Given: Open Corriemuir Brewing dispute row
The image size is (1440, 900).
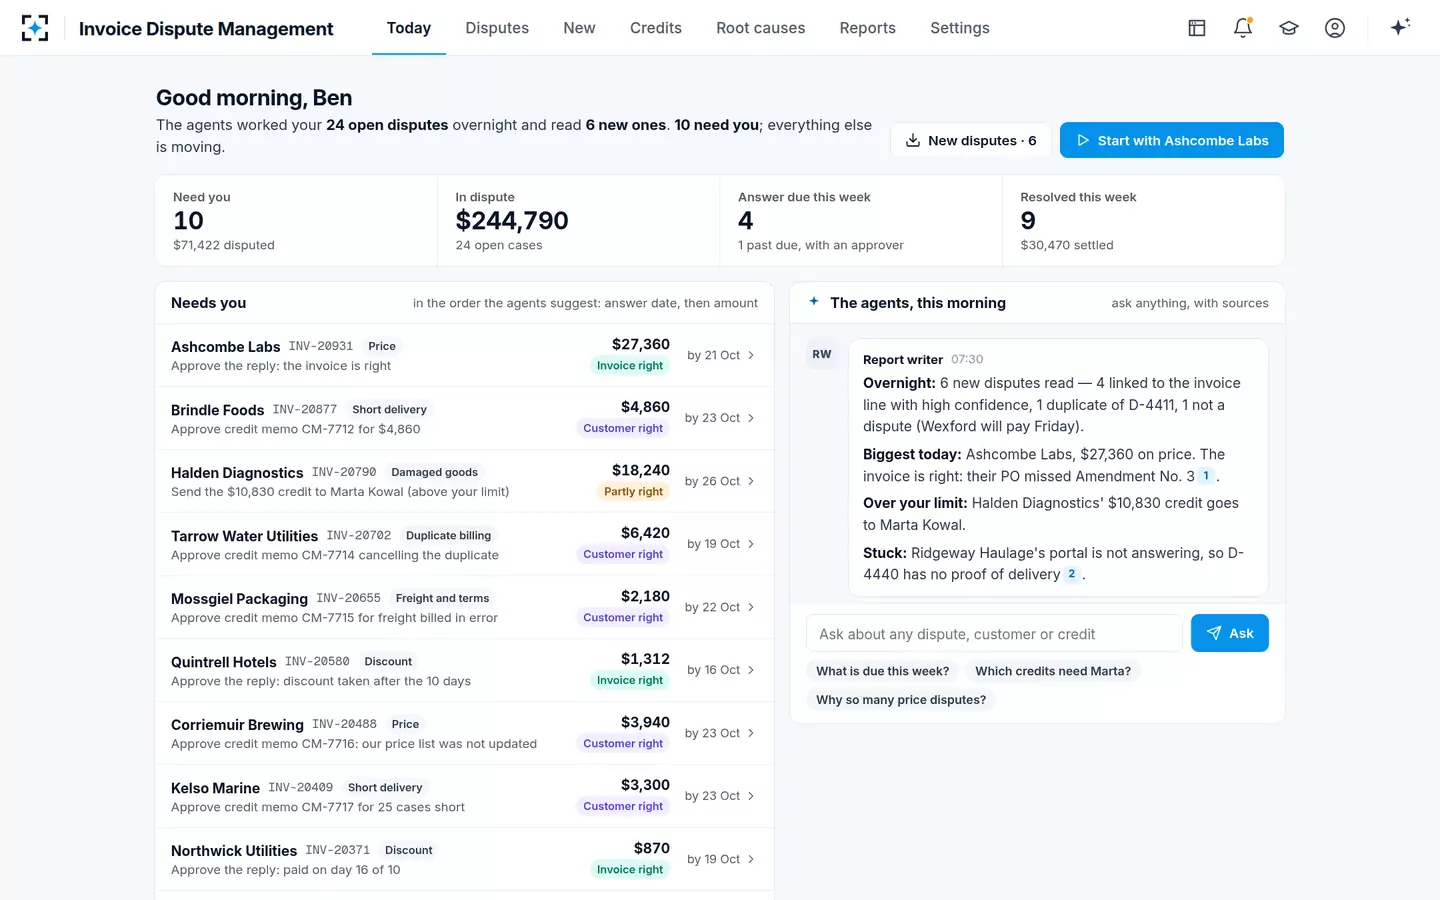Looking at the screenshot, I should [465, 733].
